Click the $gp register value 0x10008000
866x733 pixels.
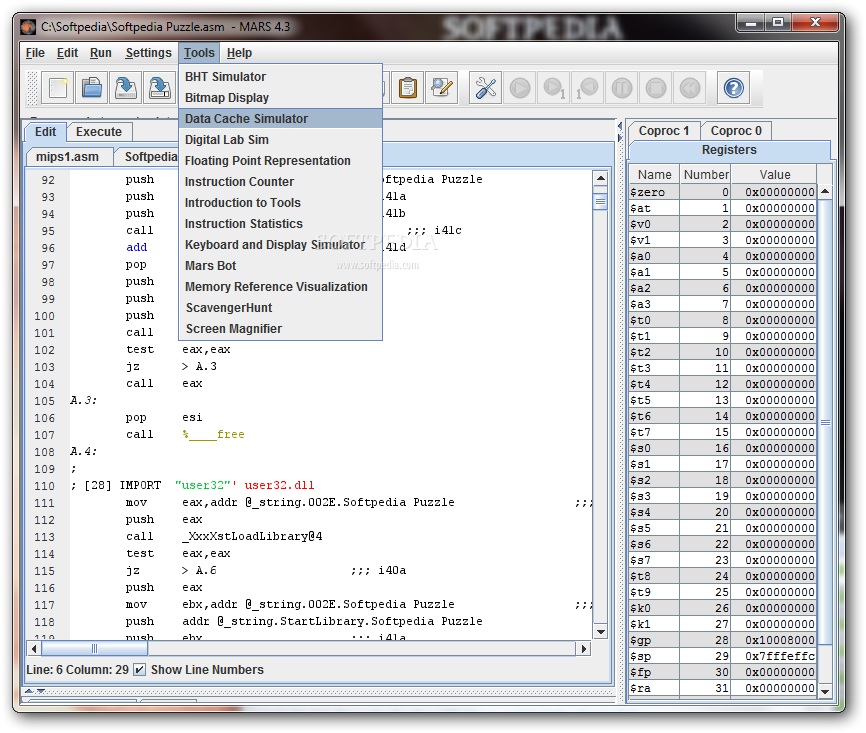tap(773, 640)
